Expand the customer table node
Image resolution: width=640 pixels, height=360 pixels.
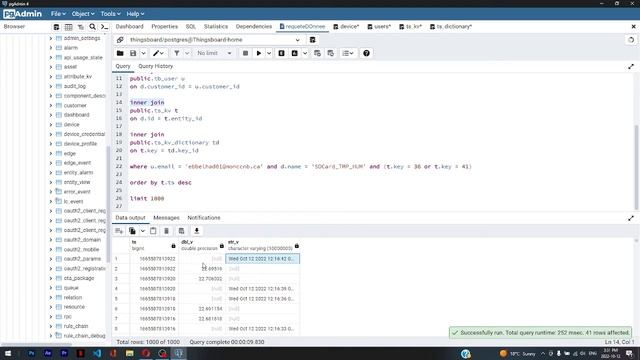click(x=51, y=106)
